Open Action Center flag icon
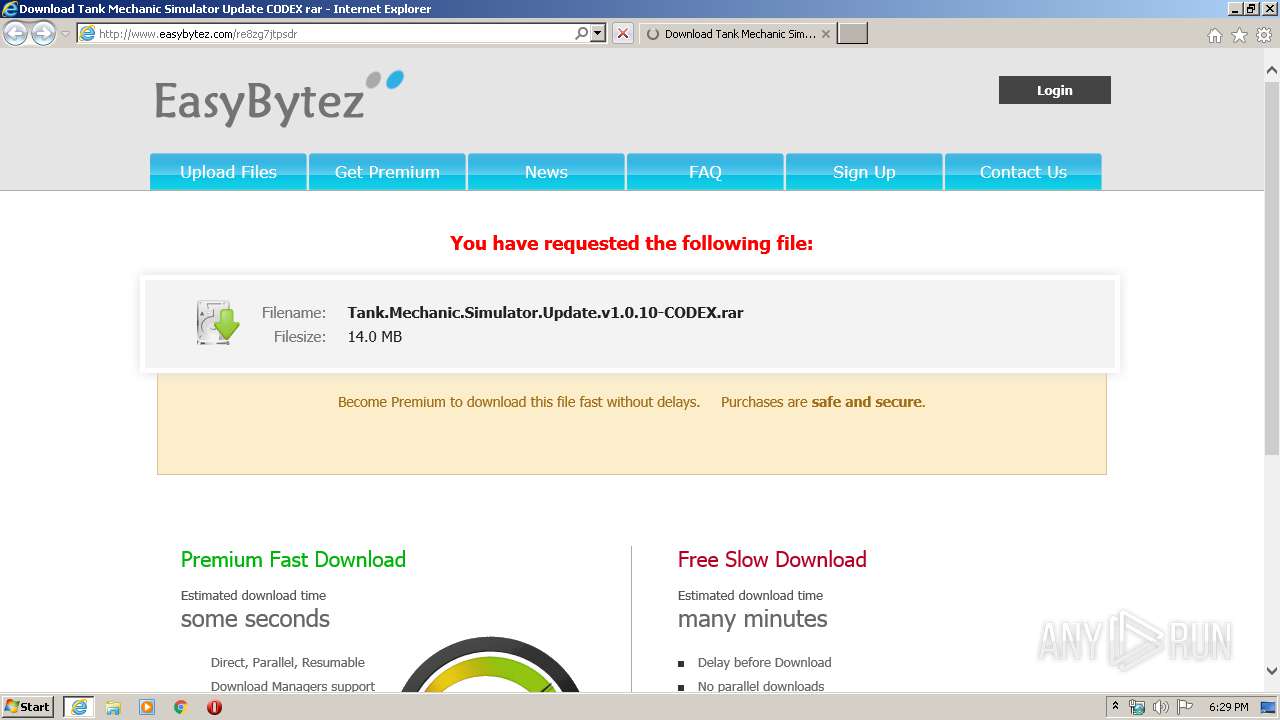Viewport: 1280px width, 720px height. point(1185,707)
